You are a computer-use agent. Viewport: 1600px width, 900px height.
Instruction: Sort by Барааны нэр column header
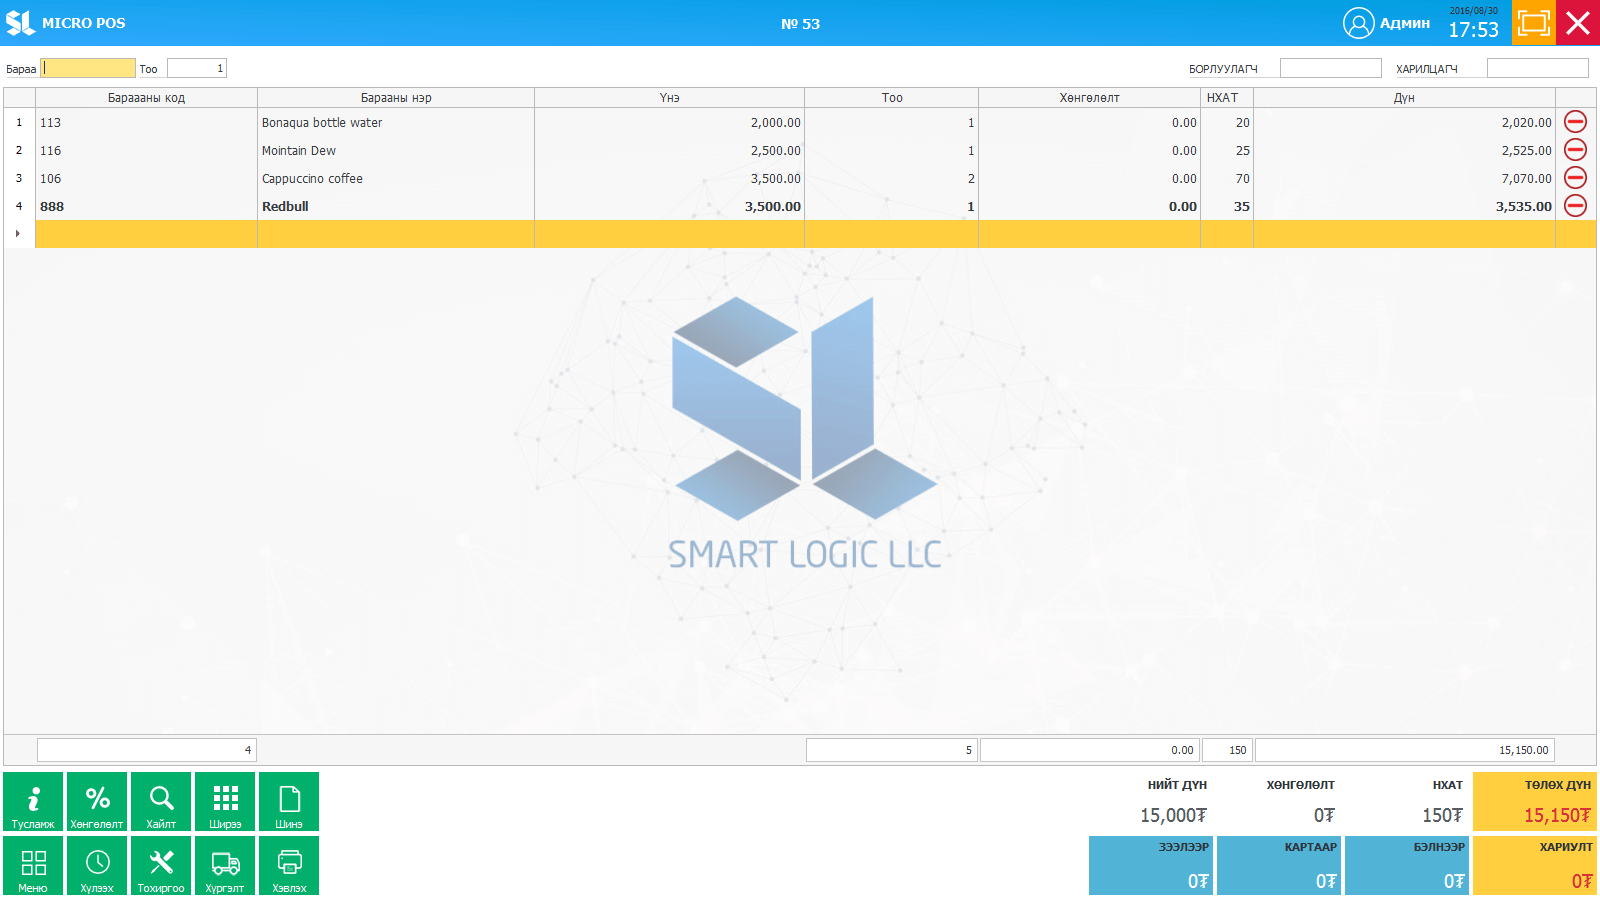click(x=396, y=98)
